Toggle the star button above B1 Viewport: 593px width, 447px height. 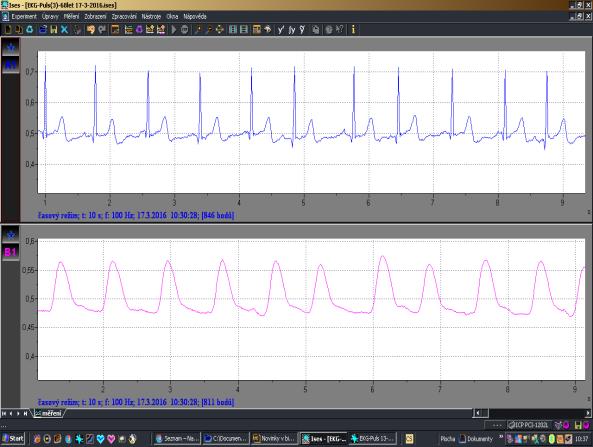[11, 234]
